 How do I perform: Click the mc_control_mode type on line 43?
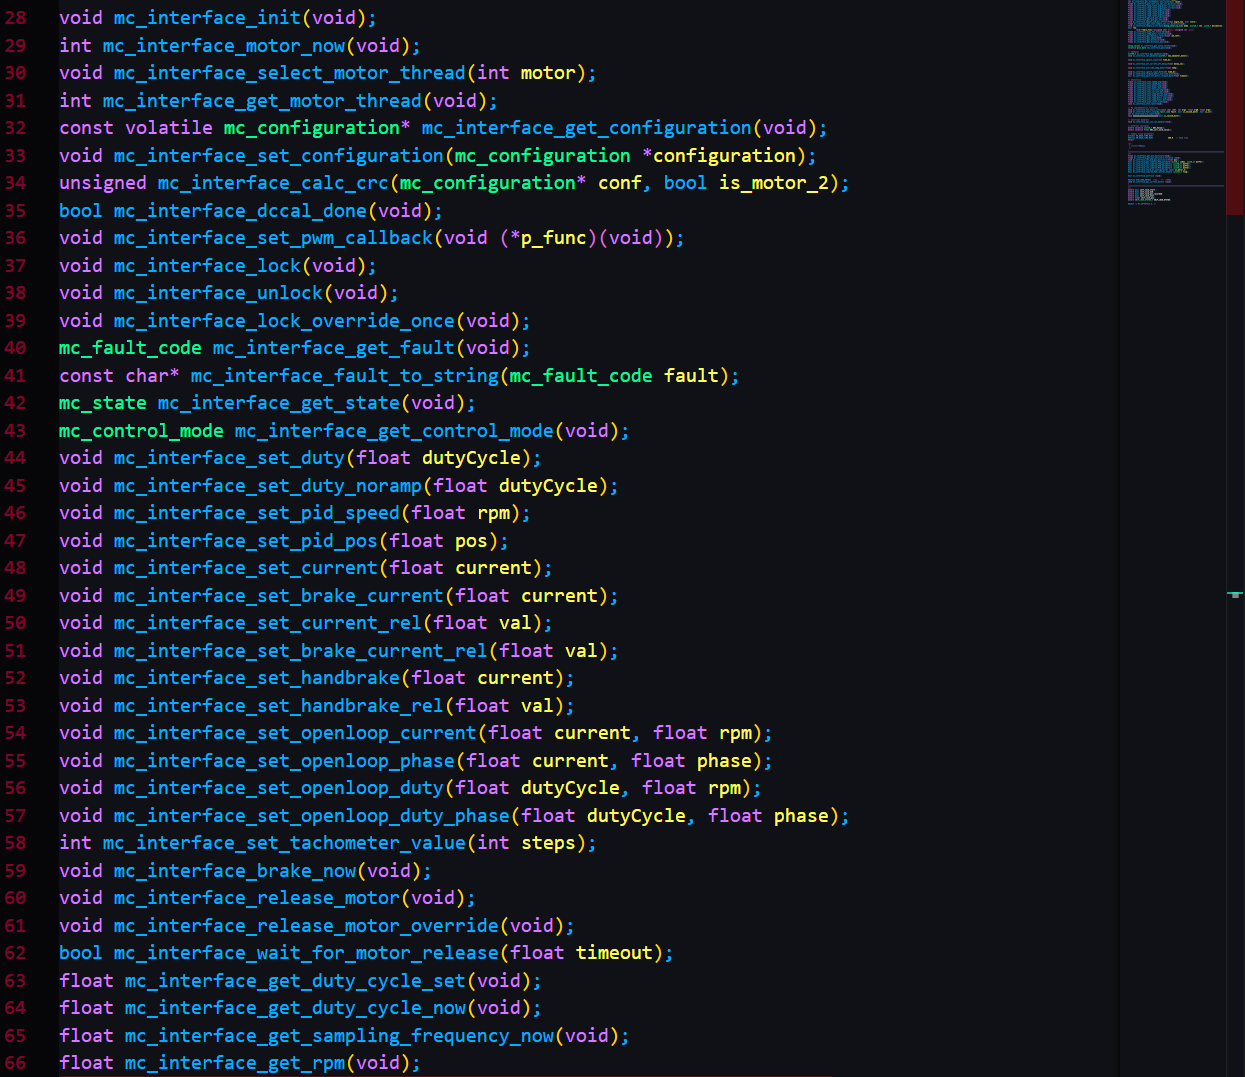pos(141,431)
